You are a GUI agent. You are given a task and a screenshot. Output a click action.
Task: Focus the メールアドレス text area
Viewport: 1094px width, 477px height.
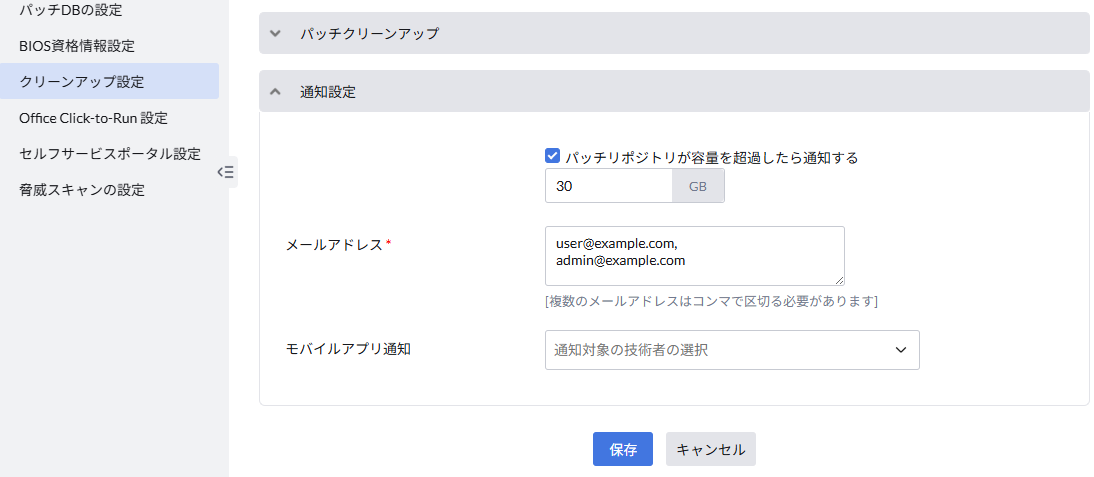point(694,255)
